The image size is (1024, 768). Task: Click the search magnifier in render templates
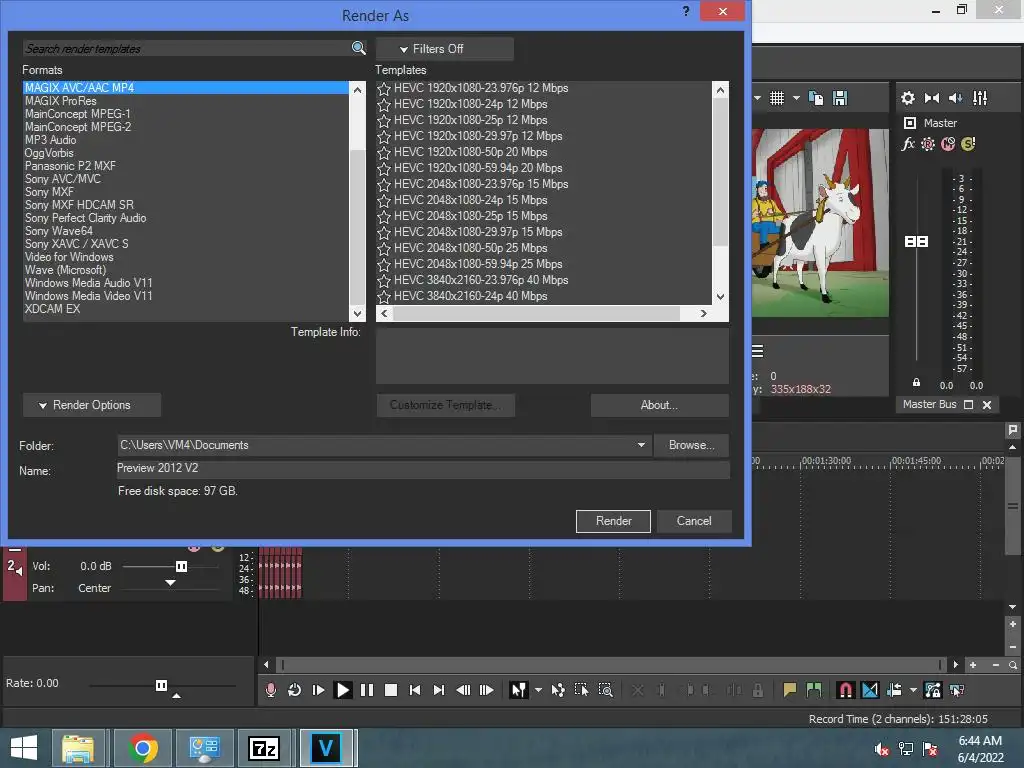point(359,48)
